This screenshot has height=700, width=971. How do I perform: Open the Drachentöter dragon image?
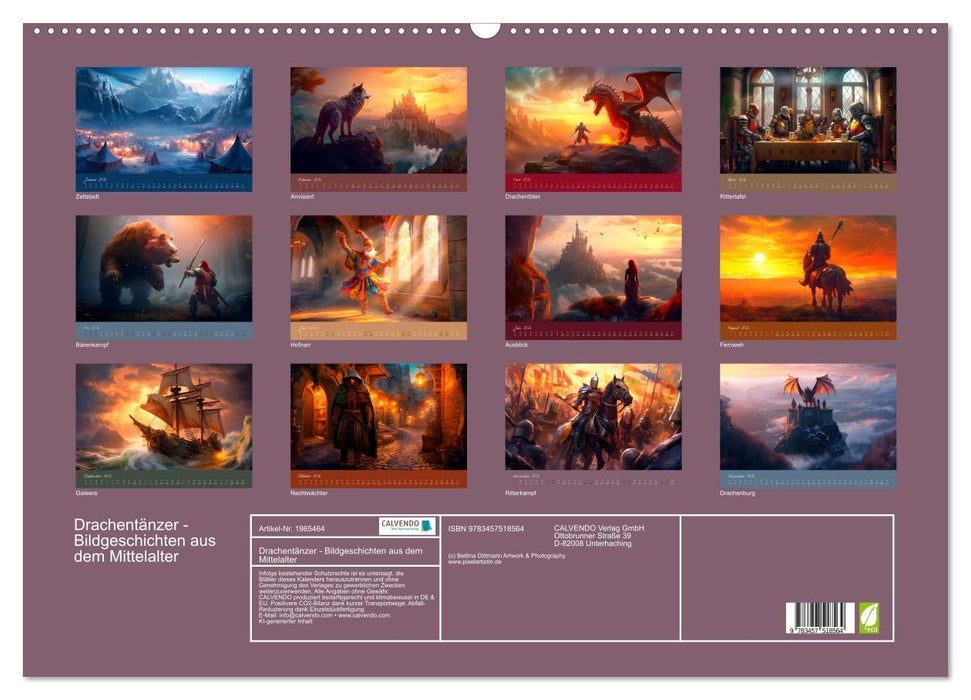click(593, 121)
